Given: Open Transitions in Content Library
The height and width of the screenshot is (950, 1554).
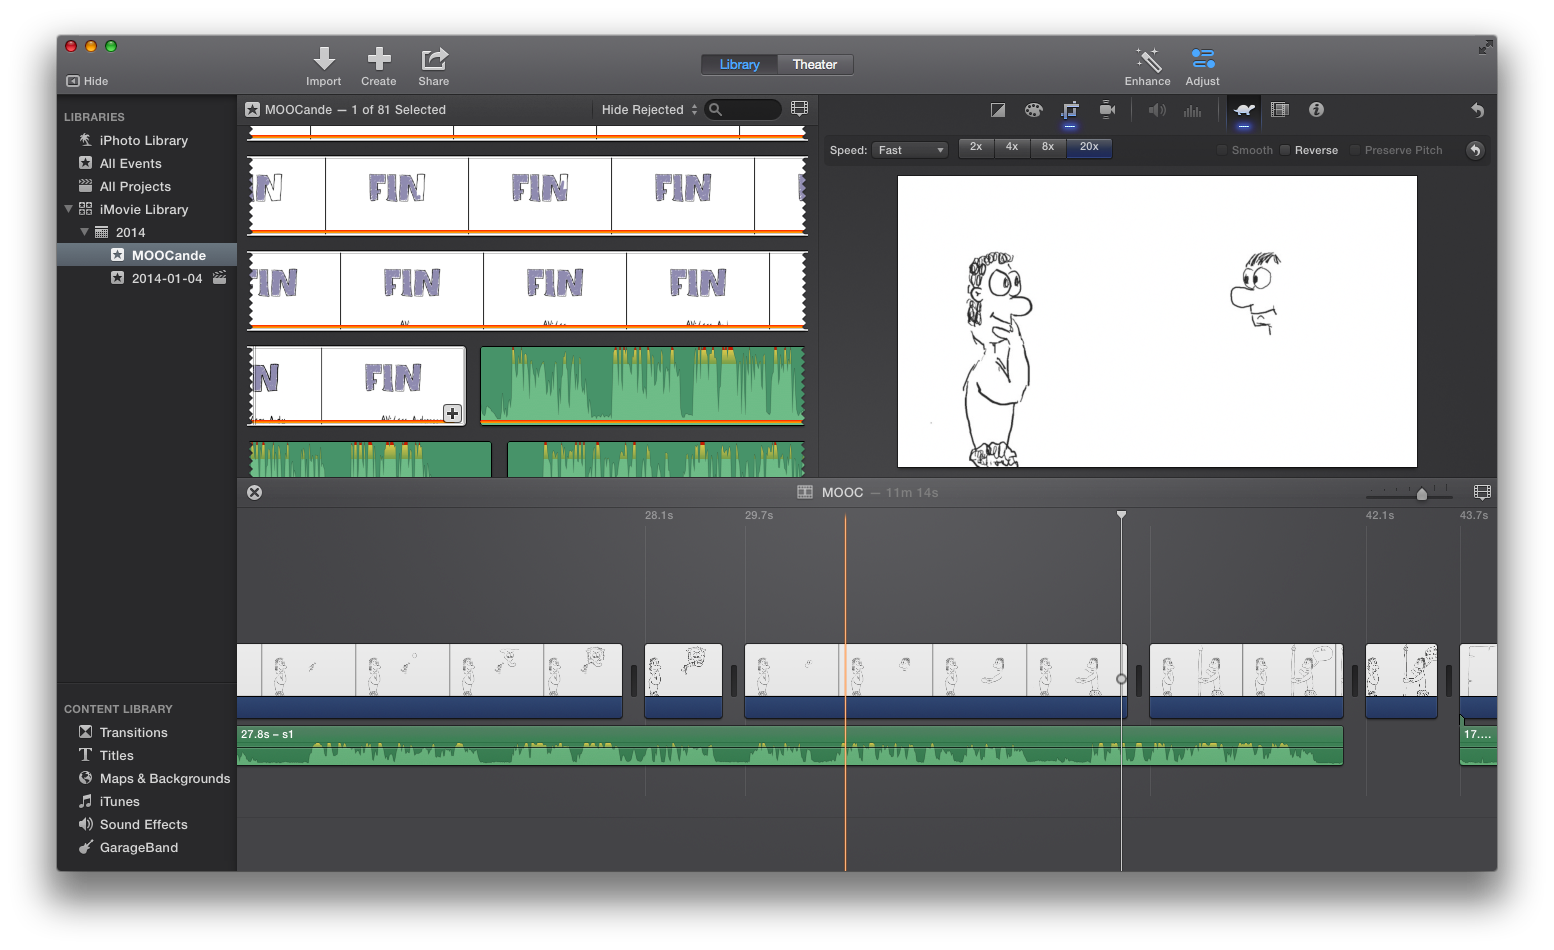Looking at the screenshot, I should point(133,732).
